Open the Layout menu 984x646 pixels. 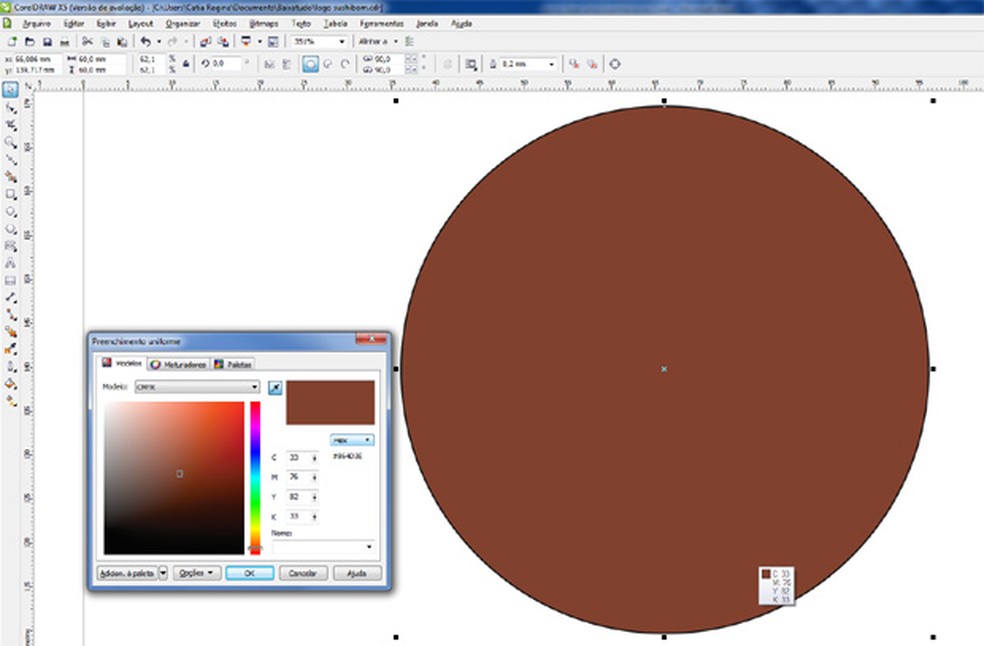pyautogui.click(x=141, y=22)
